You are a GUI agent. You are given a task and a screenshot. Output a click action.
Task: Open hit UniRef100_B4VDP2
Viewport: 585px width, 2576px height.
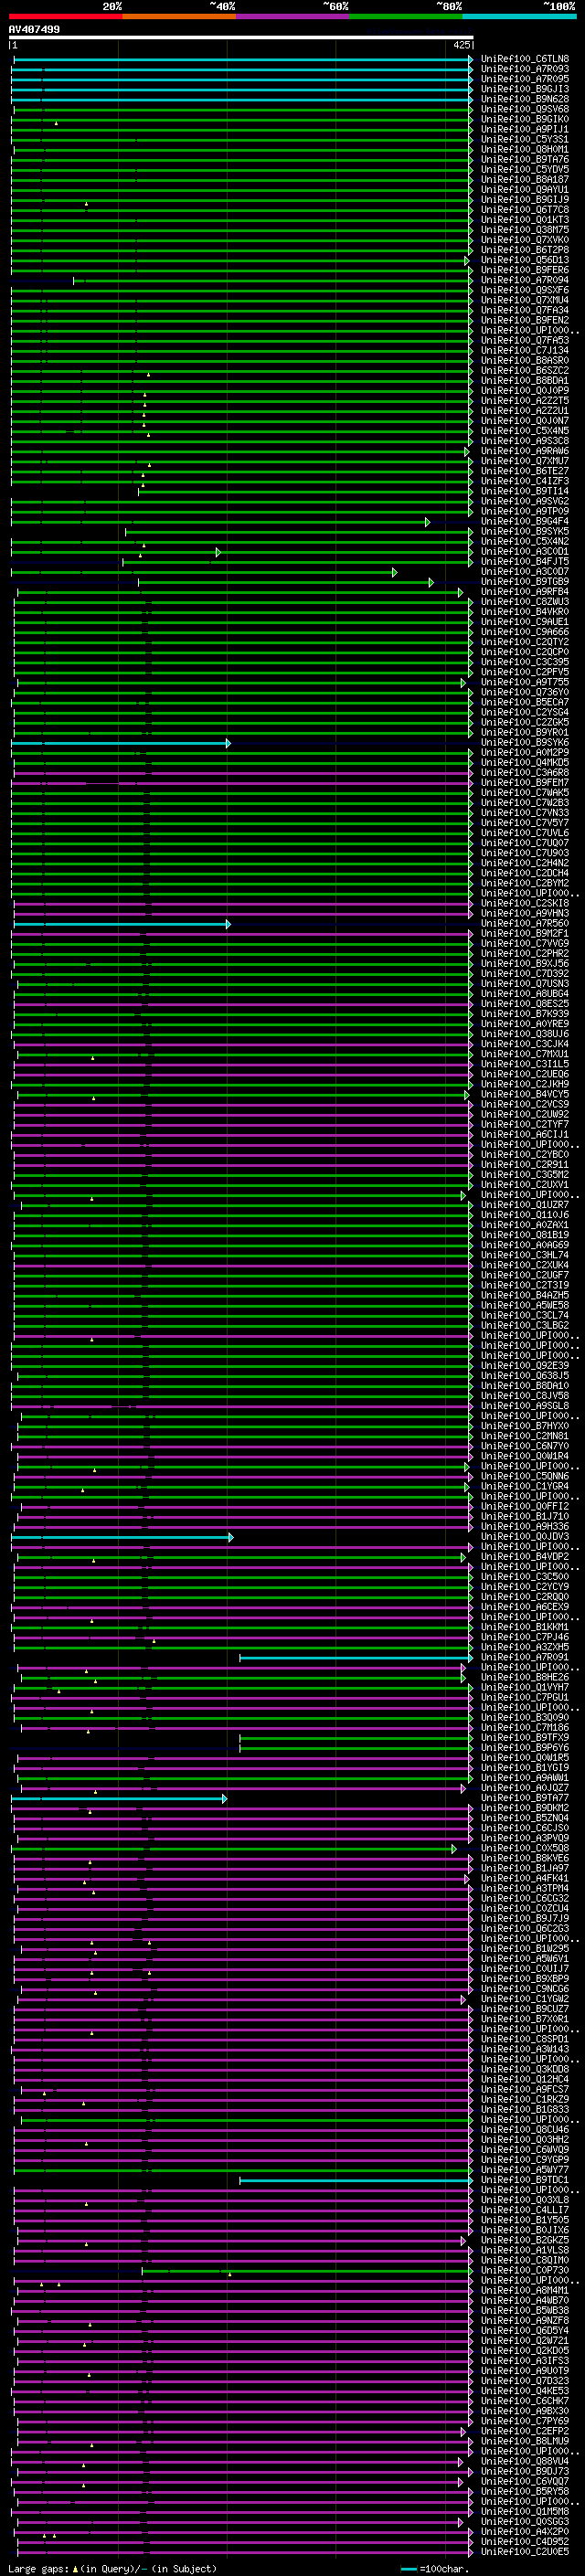(525, 1557)
